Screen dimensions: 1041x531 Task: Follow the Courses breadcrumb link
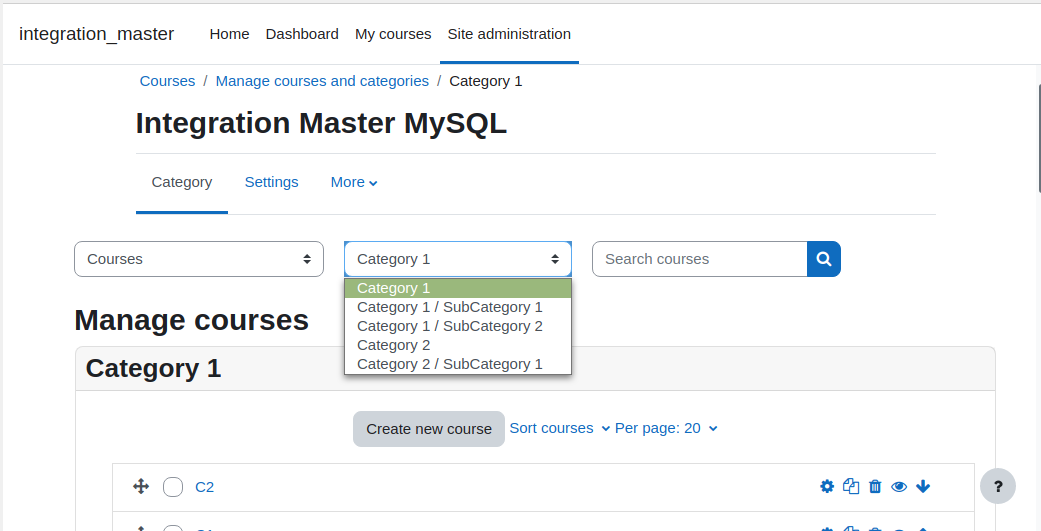[x=167, y=81]
